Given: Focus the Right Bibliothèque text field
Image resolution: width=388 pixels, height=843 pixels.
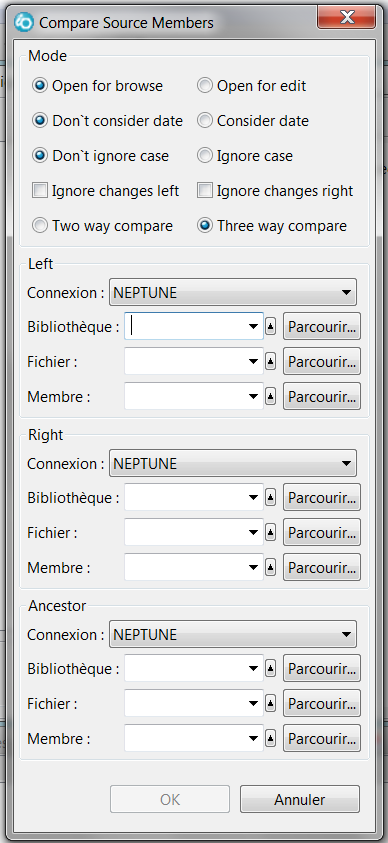Looking at the screenshot, I should click(185, 498).
